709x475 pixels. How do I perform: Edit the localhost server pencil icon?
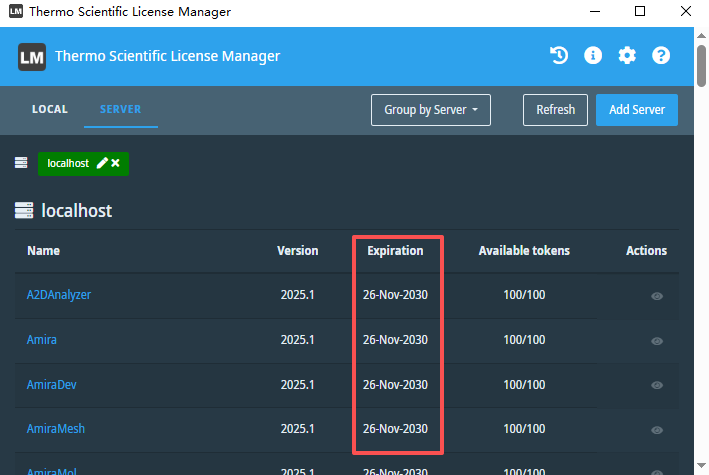coord(102,163)
